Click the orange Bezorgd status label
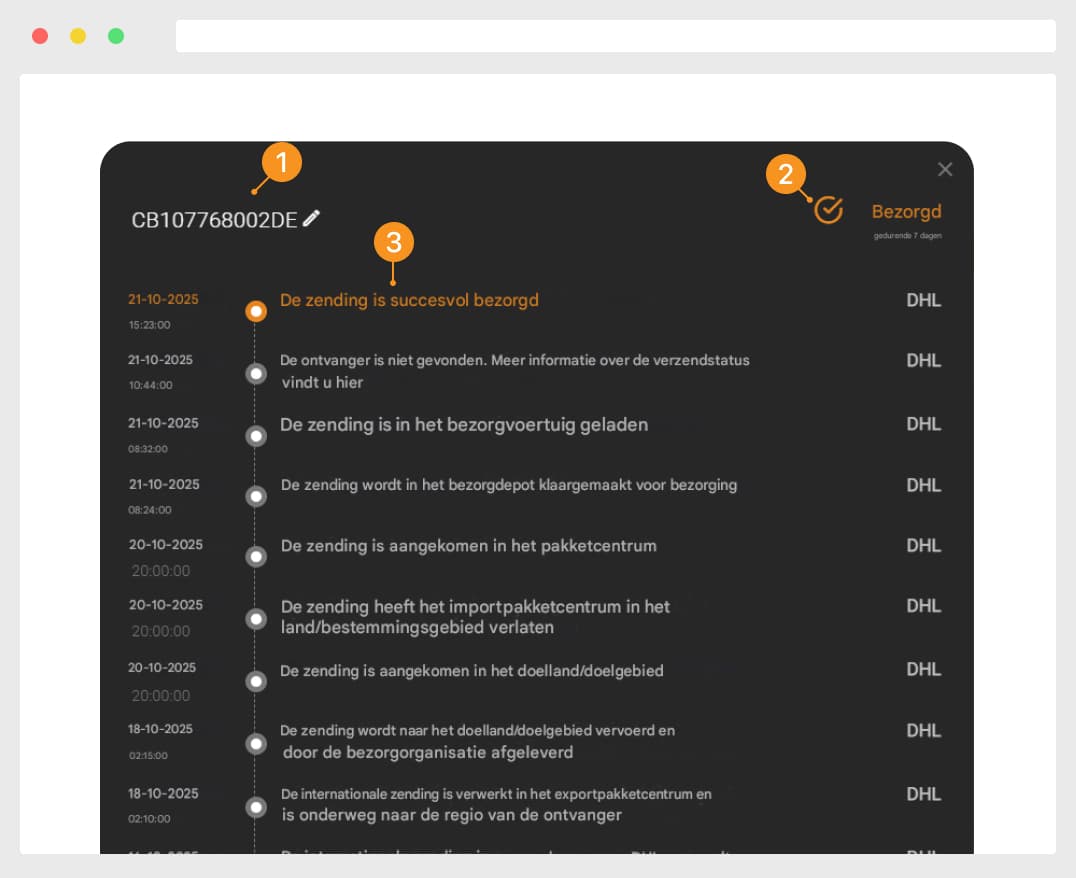1076x878 pixels. 906,212
